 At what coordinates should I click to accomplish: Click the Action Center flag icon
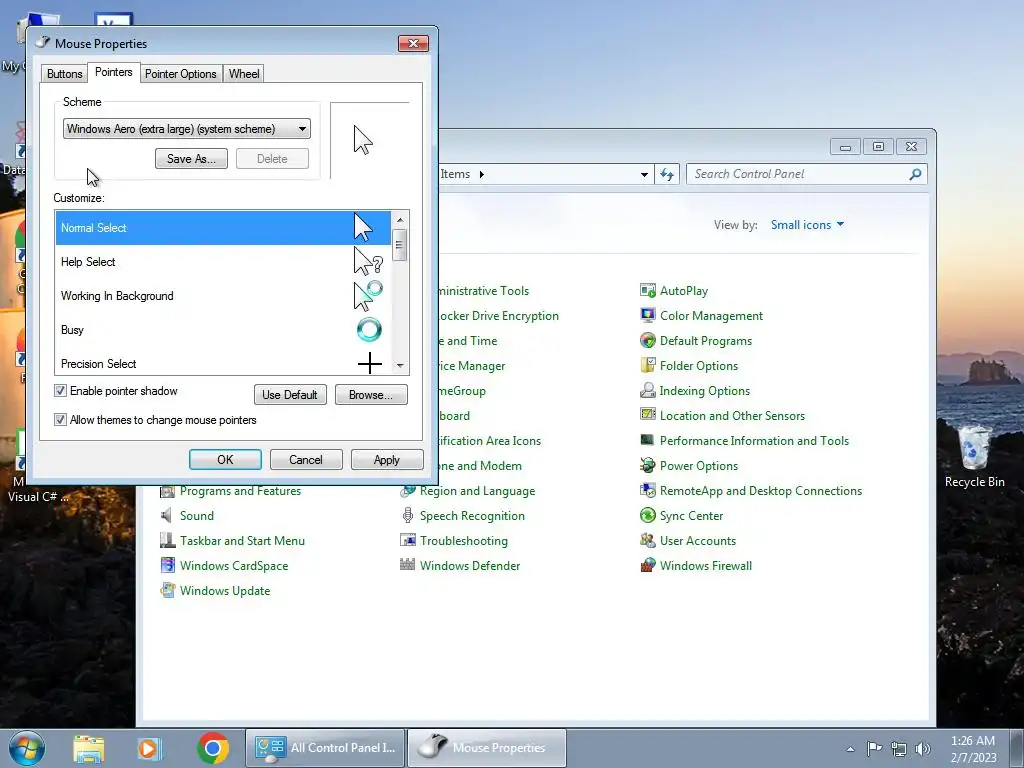pos(874,748)
